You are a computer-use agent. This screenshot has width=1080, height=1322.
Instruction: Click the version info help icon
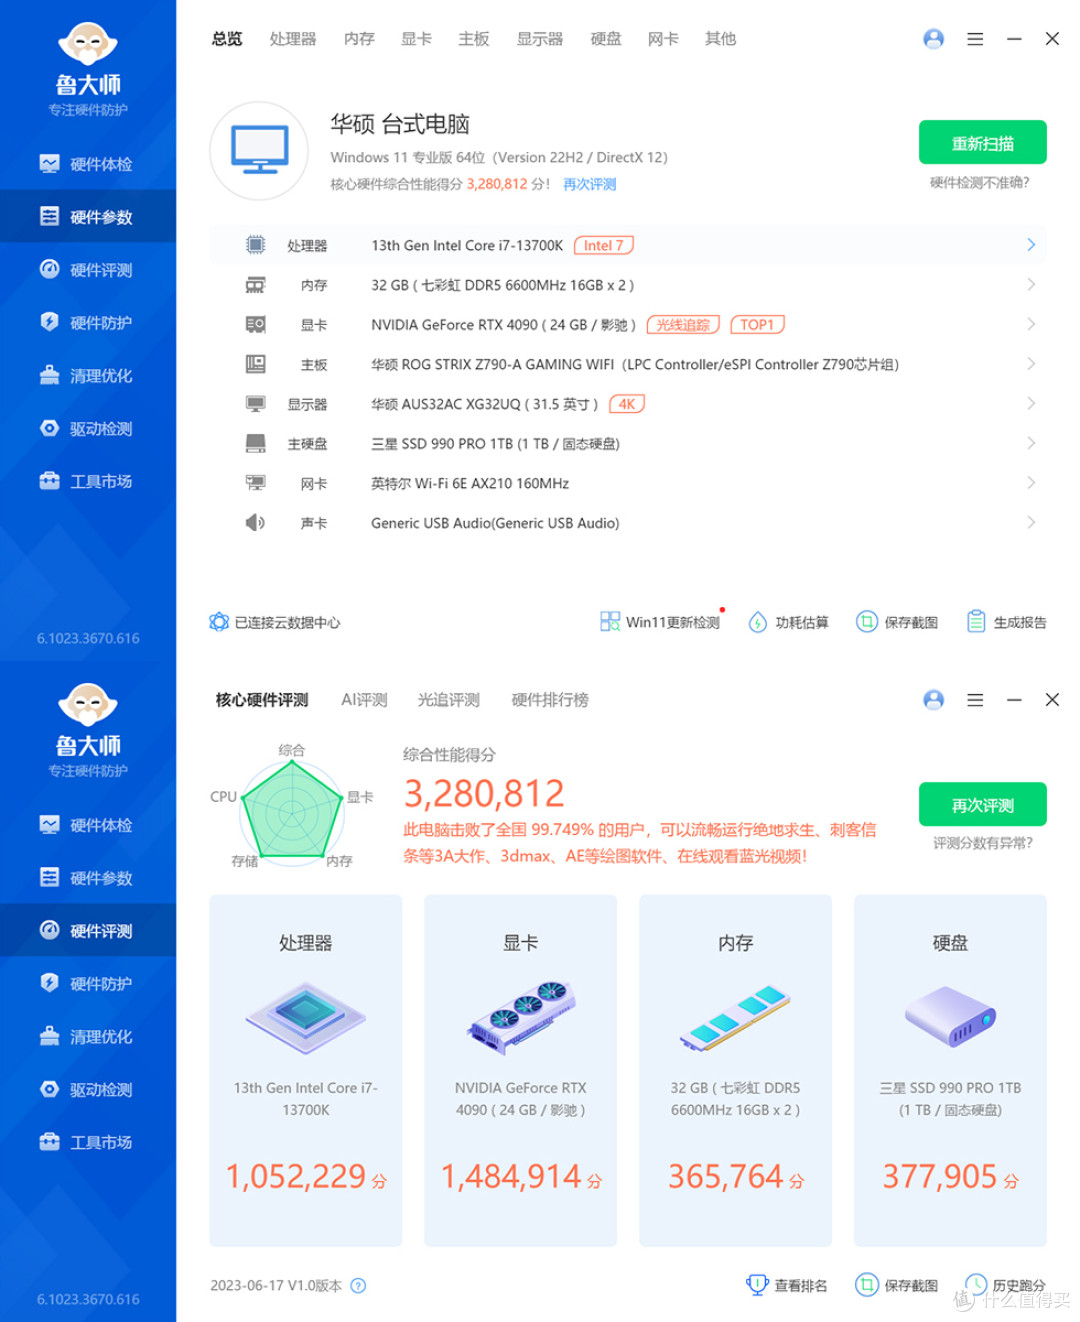pyautogui.click(x=358, y=1286)
